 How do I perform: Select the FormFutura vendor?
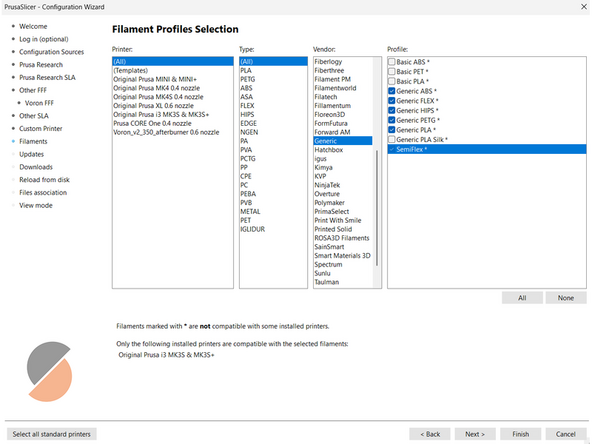(343, 123)
